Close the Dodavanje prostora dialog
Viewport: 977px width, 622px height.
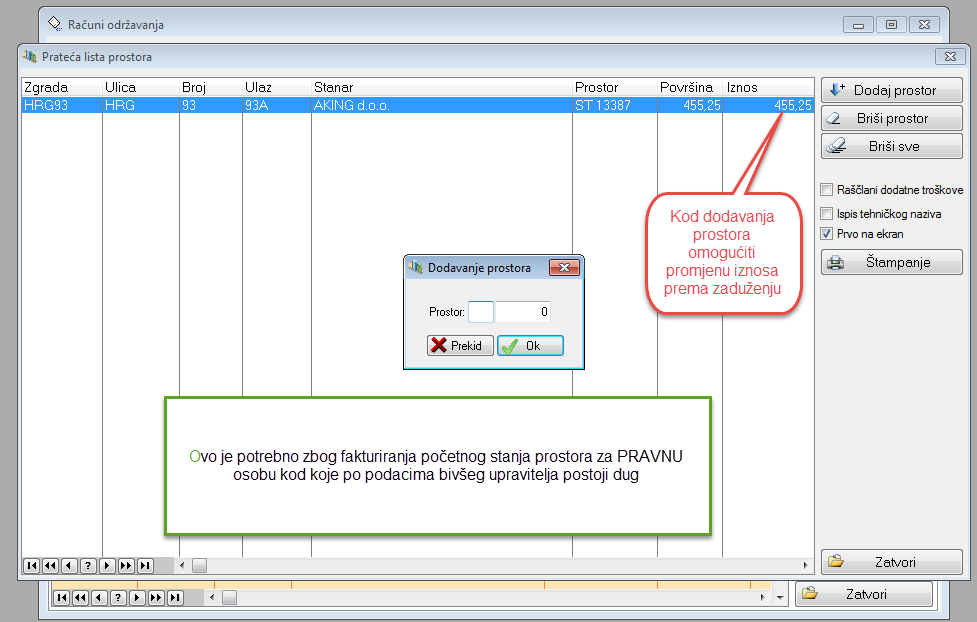565,267
